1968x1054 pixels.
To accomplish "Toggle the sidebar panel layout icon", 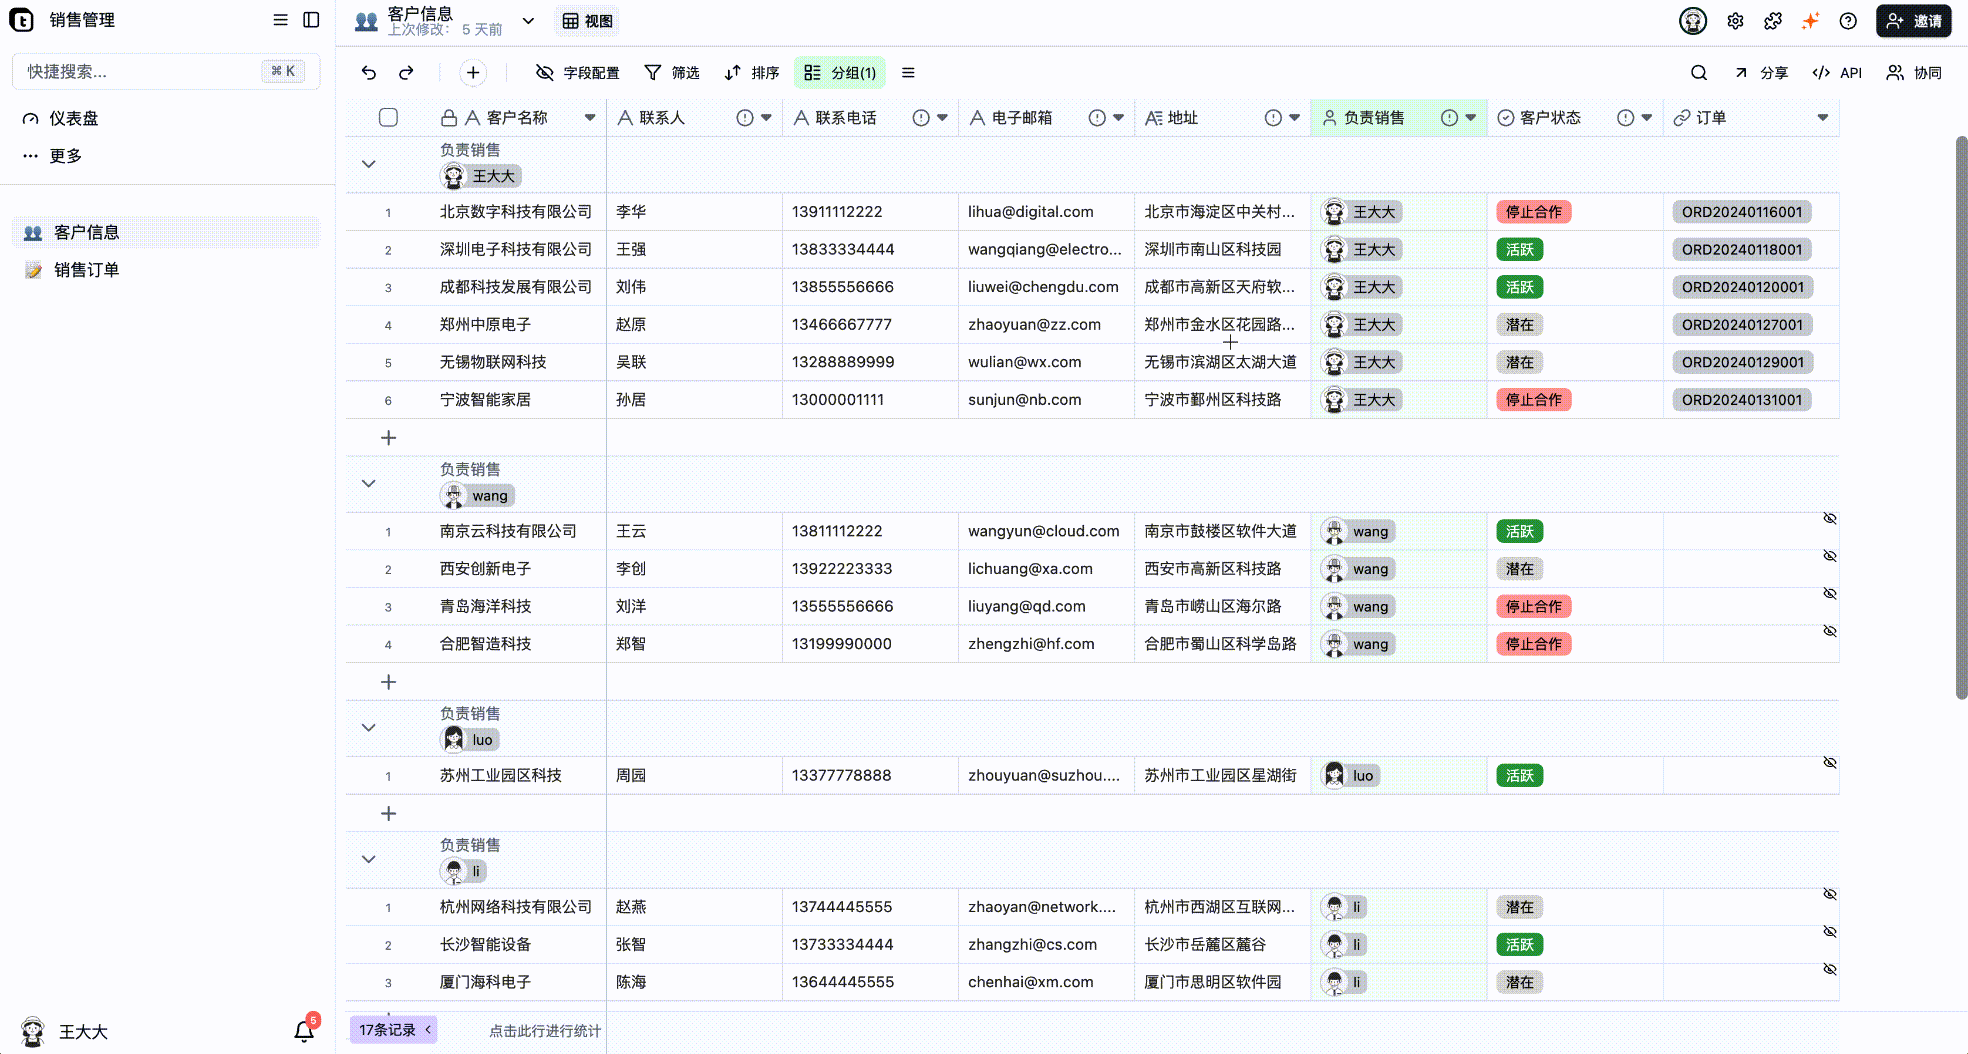I will [x=312, y=20].
